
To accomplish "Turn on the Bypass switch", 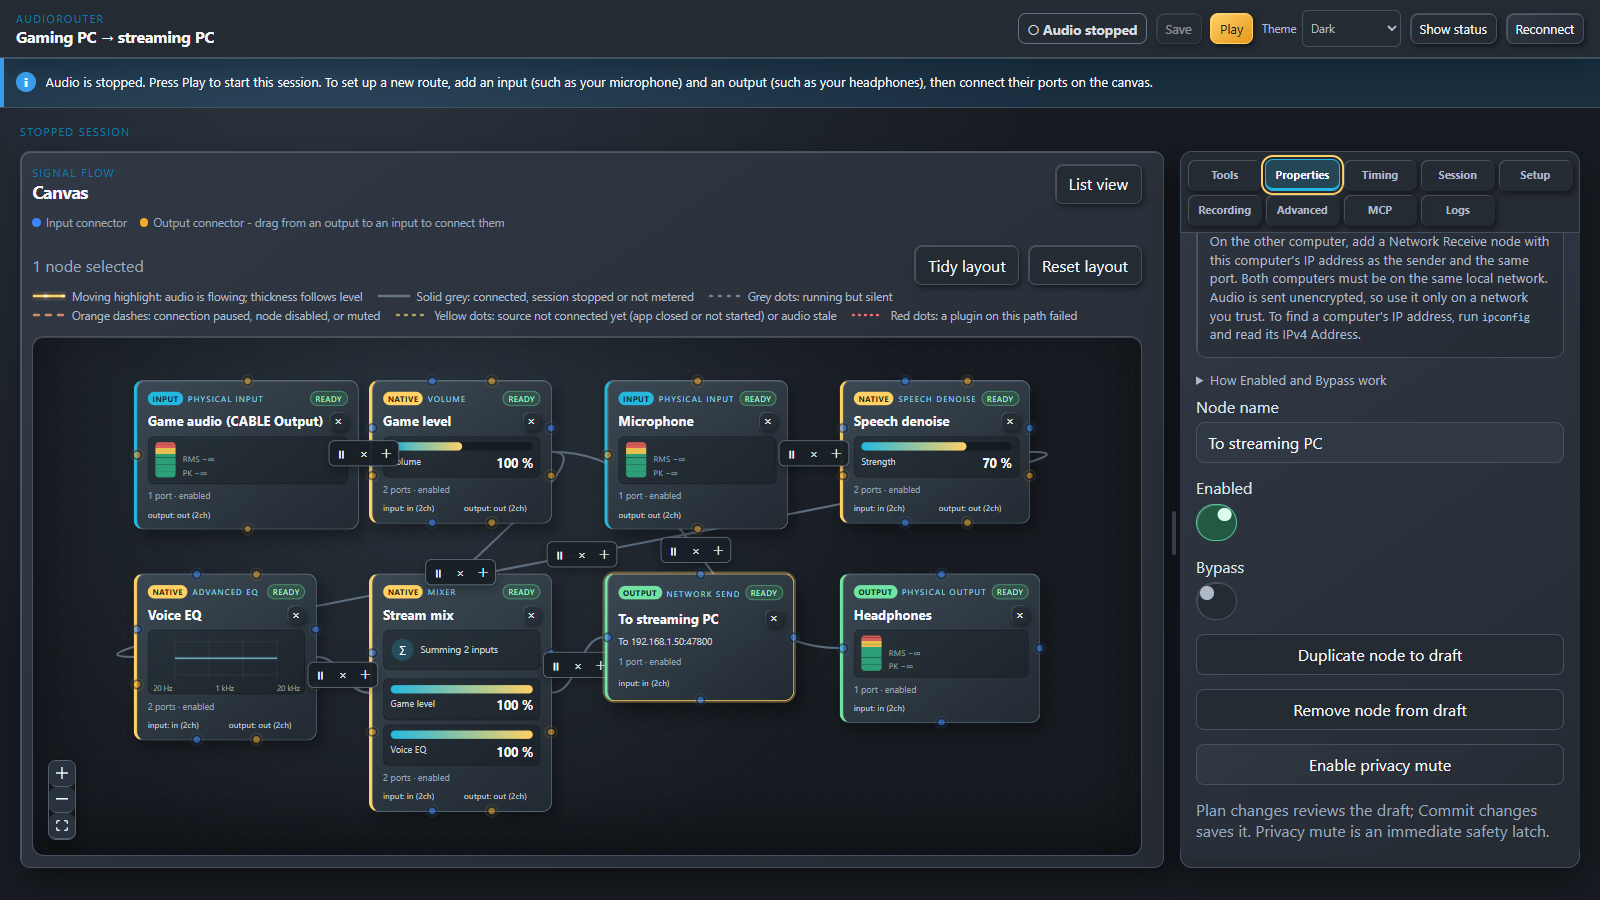I will 1216,601.
